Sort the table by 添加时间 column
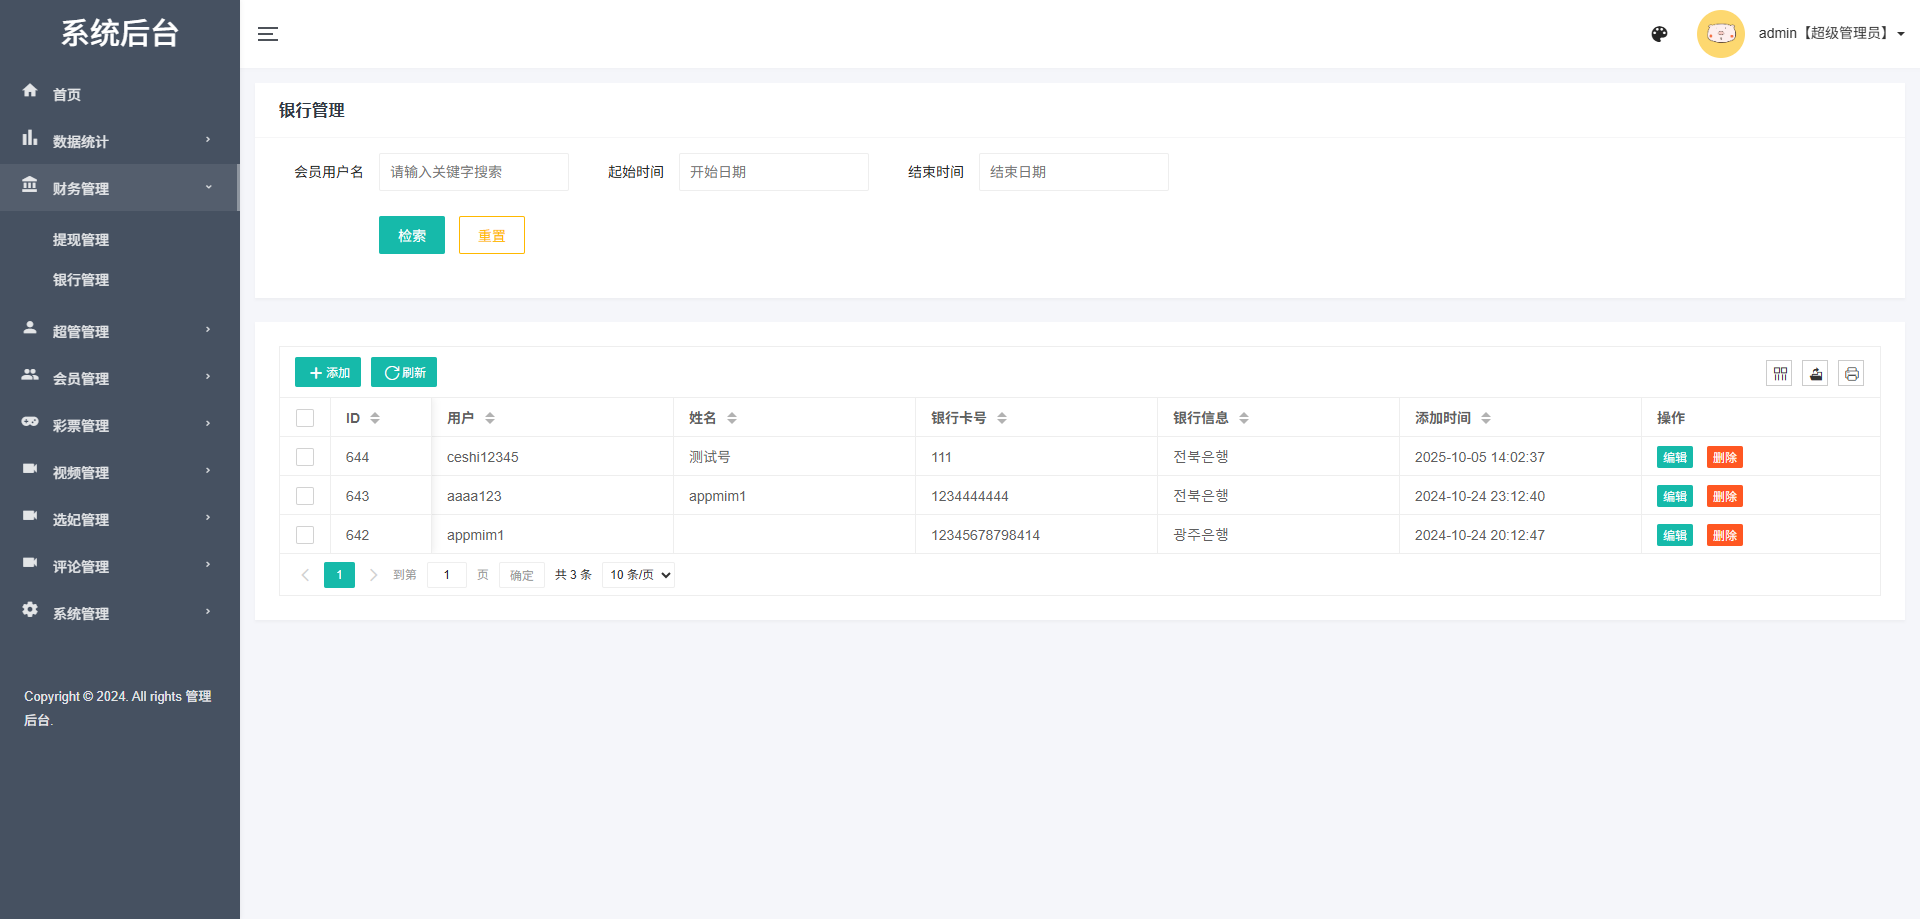The height and width of the screenshot is (919, 1920). (x=1486, y=418)
